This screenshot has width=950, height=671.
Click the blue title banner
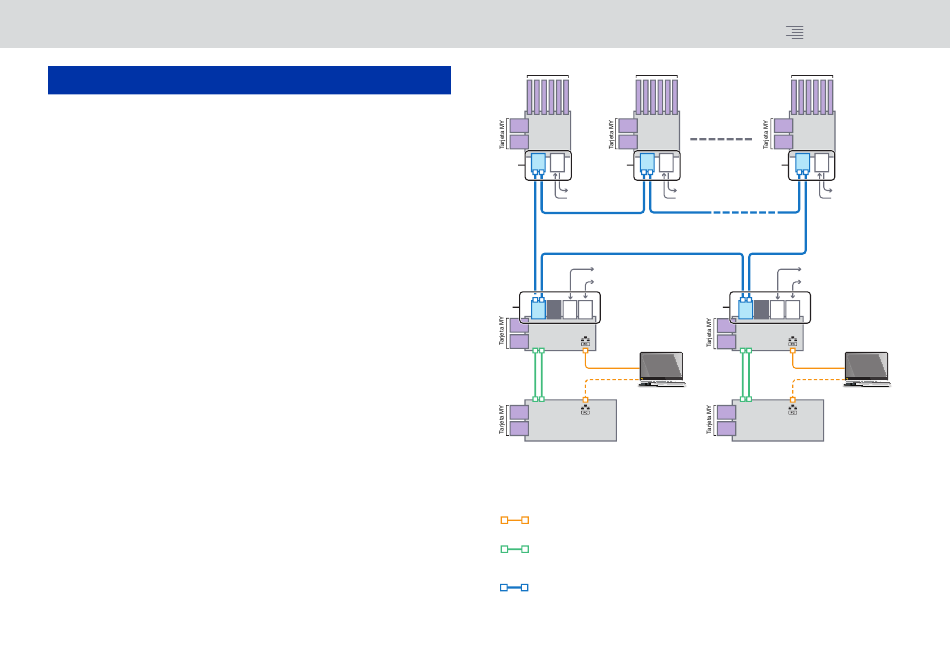pyautogui.click(x=249, y=80)
